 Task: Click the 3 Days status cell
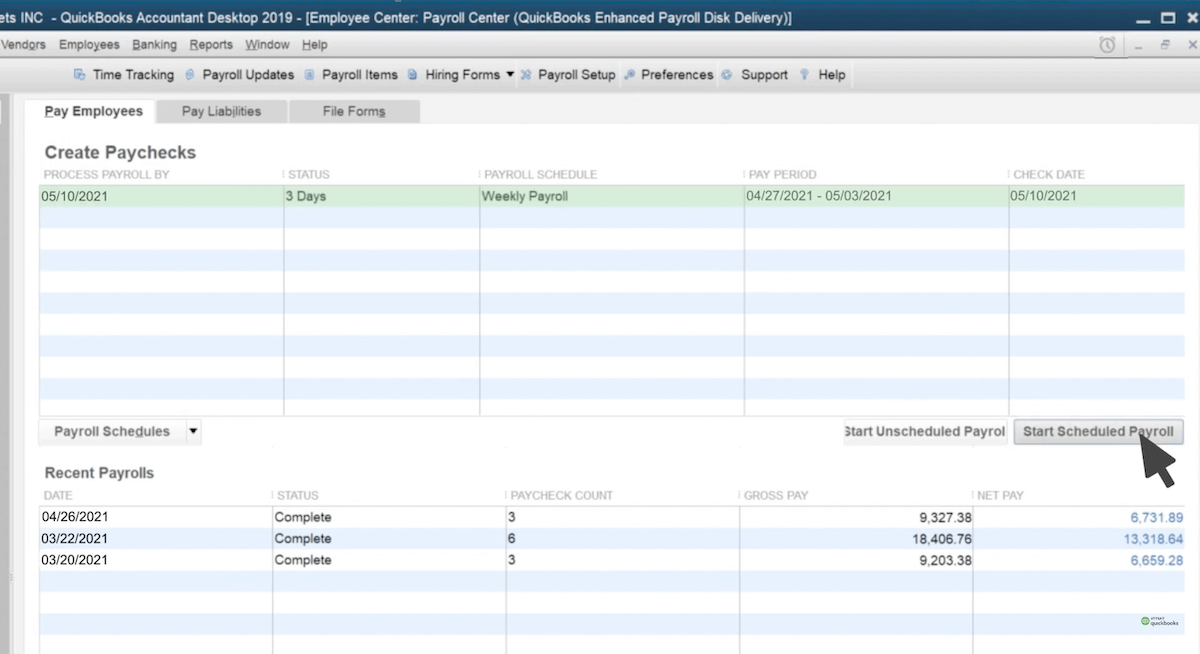(382, 196)
